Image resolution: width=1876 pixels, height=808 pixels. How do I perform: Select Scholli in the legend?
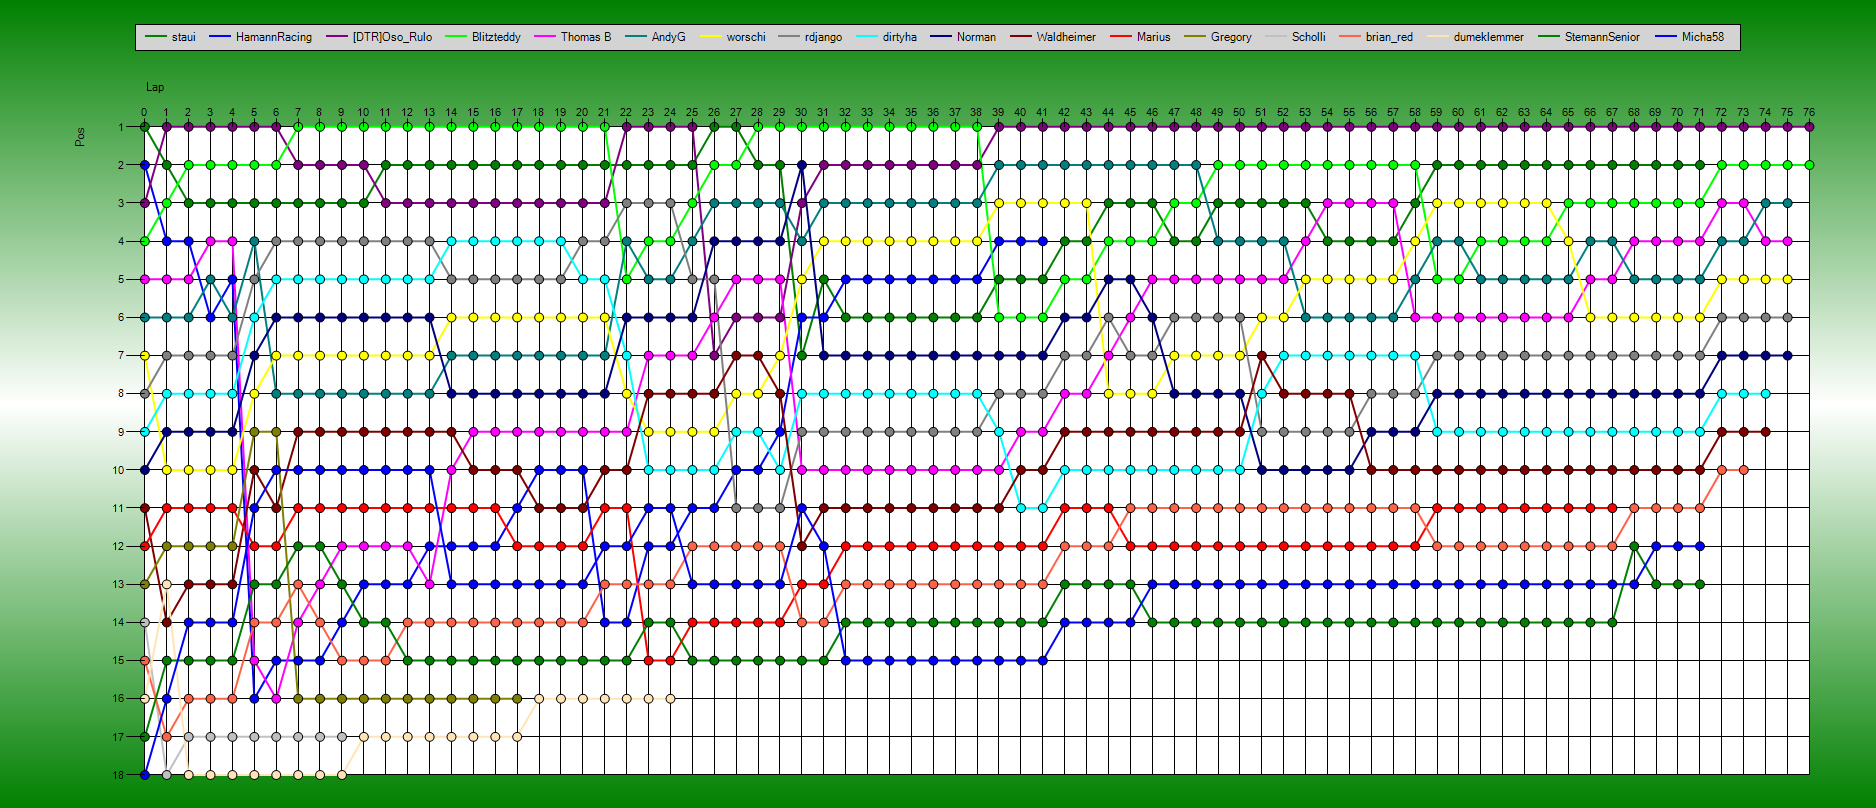[1295, 37]
